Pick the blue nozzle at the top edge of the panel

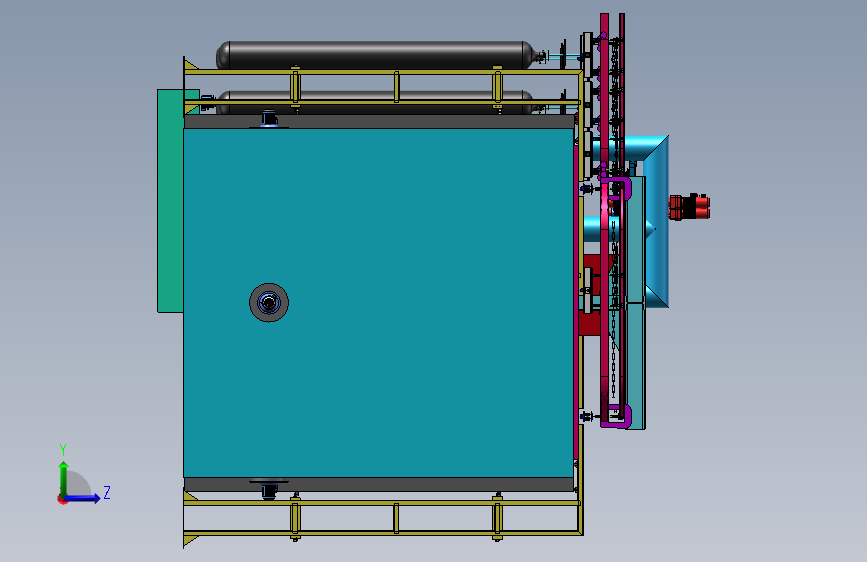point(269,119)
